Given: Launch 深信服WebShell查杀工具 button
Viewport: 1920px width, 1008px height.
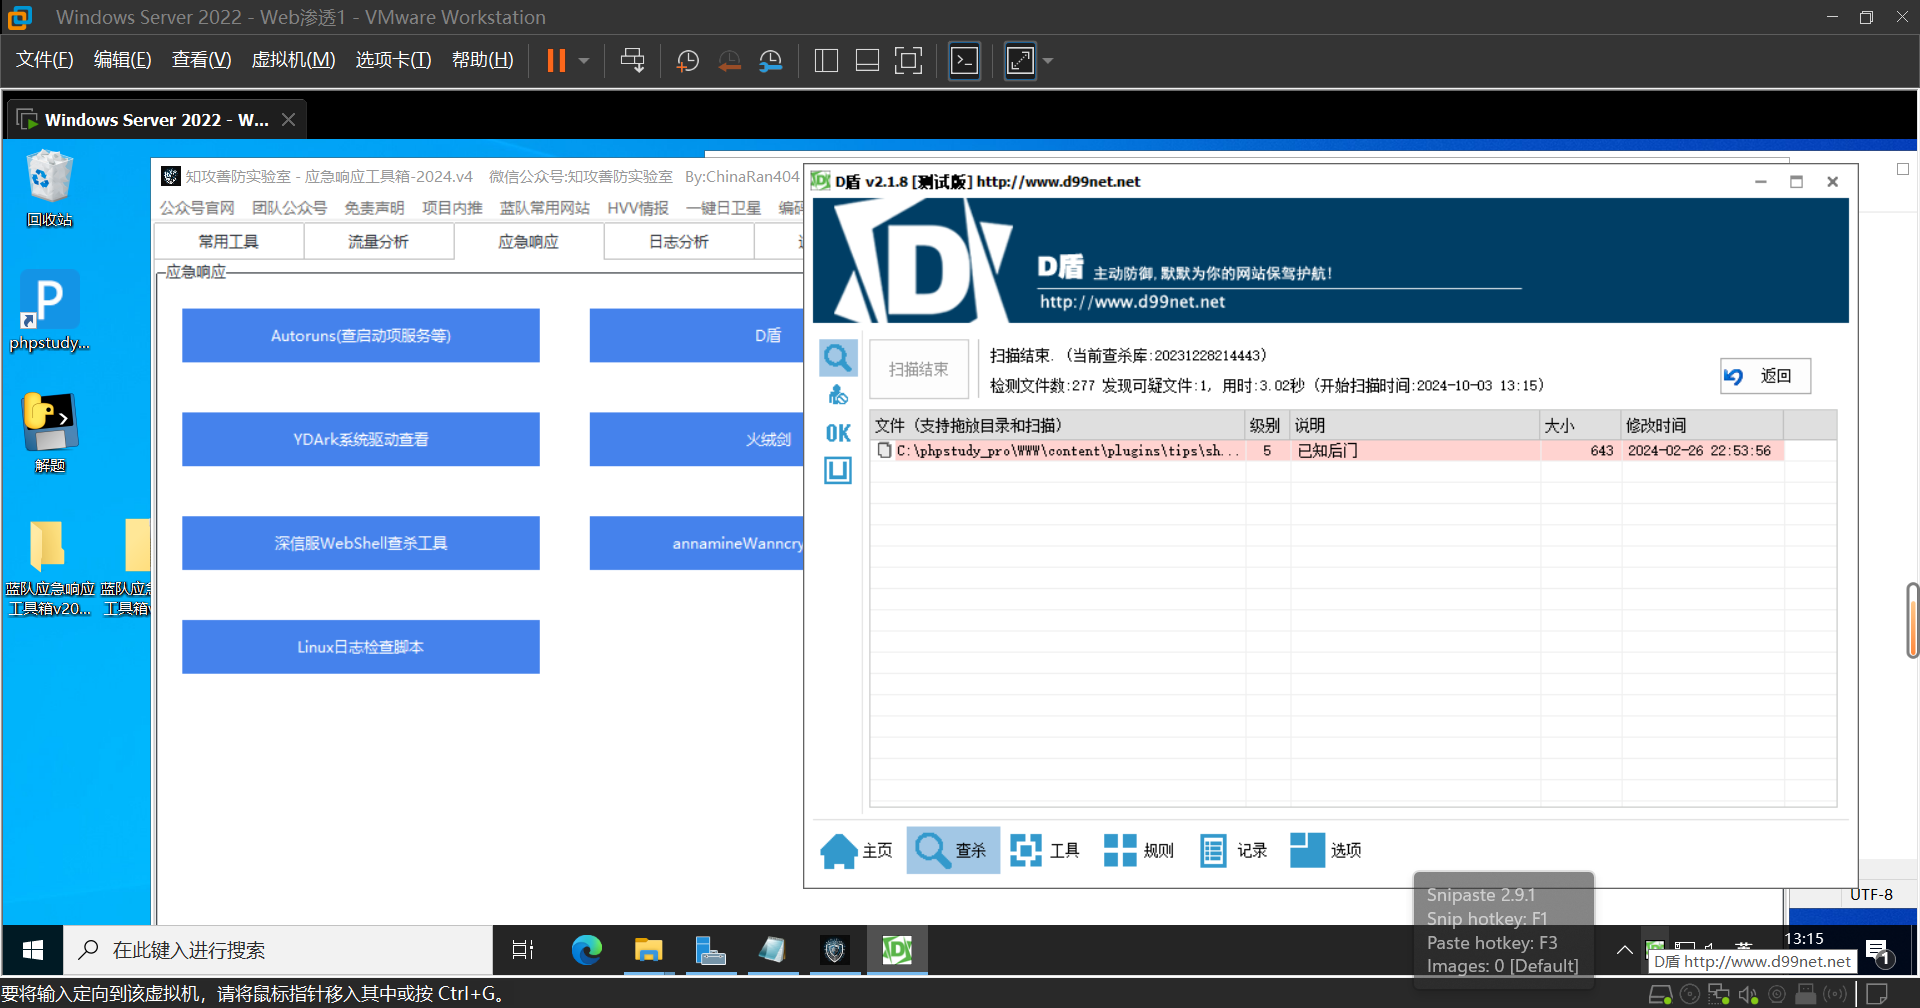Looking at the screenshot, I should tap(361, 544).
